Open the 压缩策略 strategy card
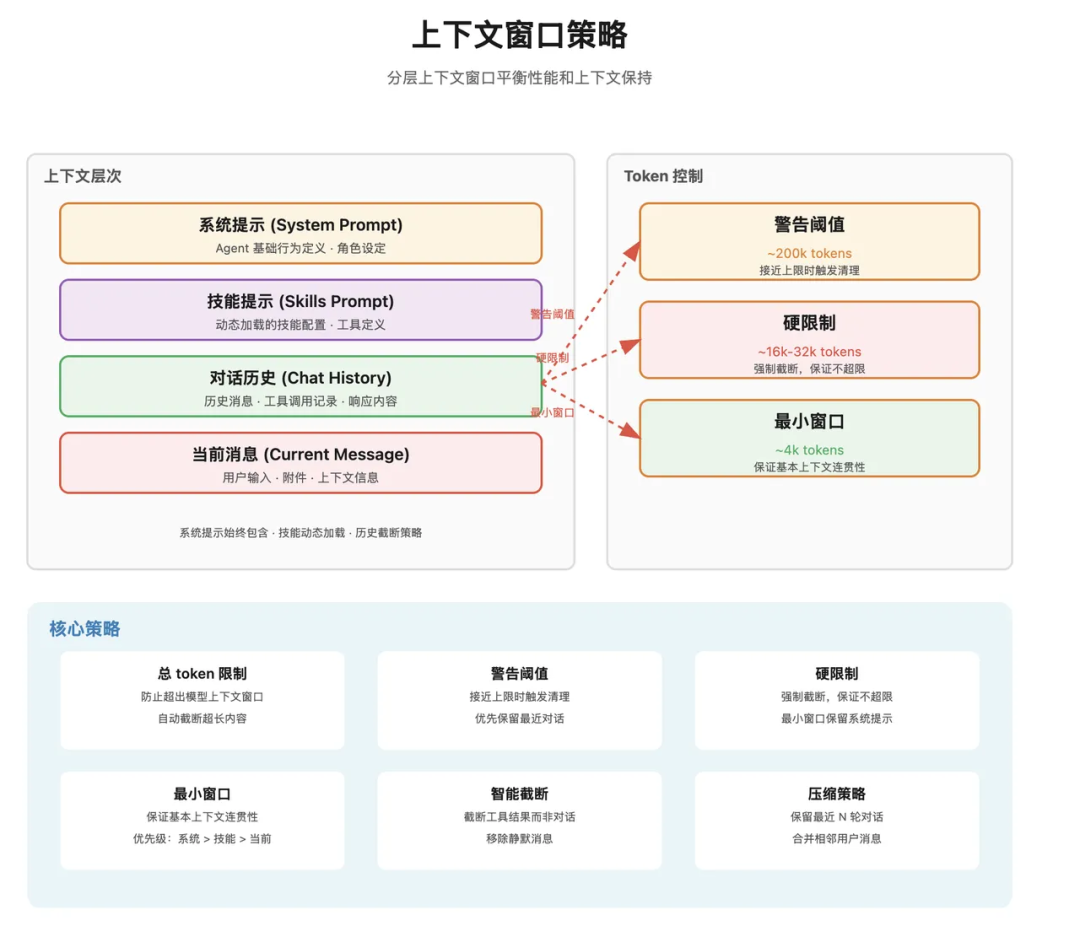The image size is (1080, 942). click(836, 820)
